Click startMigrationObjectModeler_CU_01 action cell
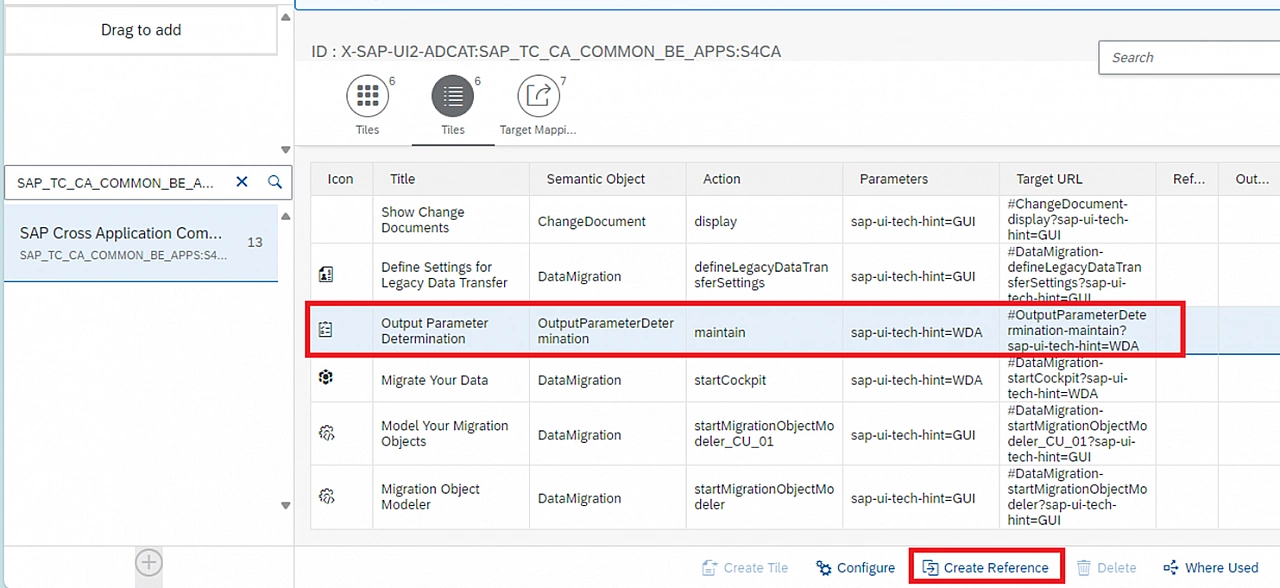 764,434
